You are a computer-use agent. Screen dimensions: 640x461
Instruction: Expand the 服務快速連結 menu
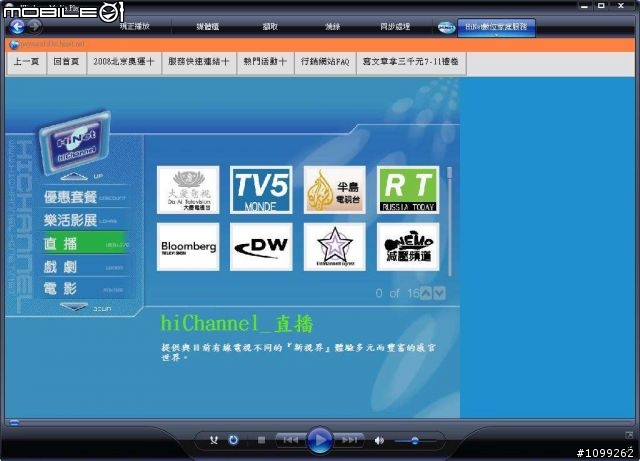click(199, 62)
